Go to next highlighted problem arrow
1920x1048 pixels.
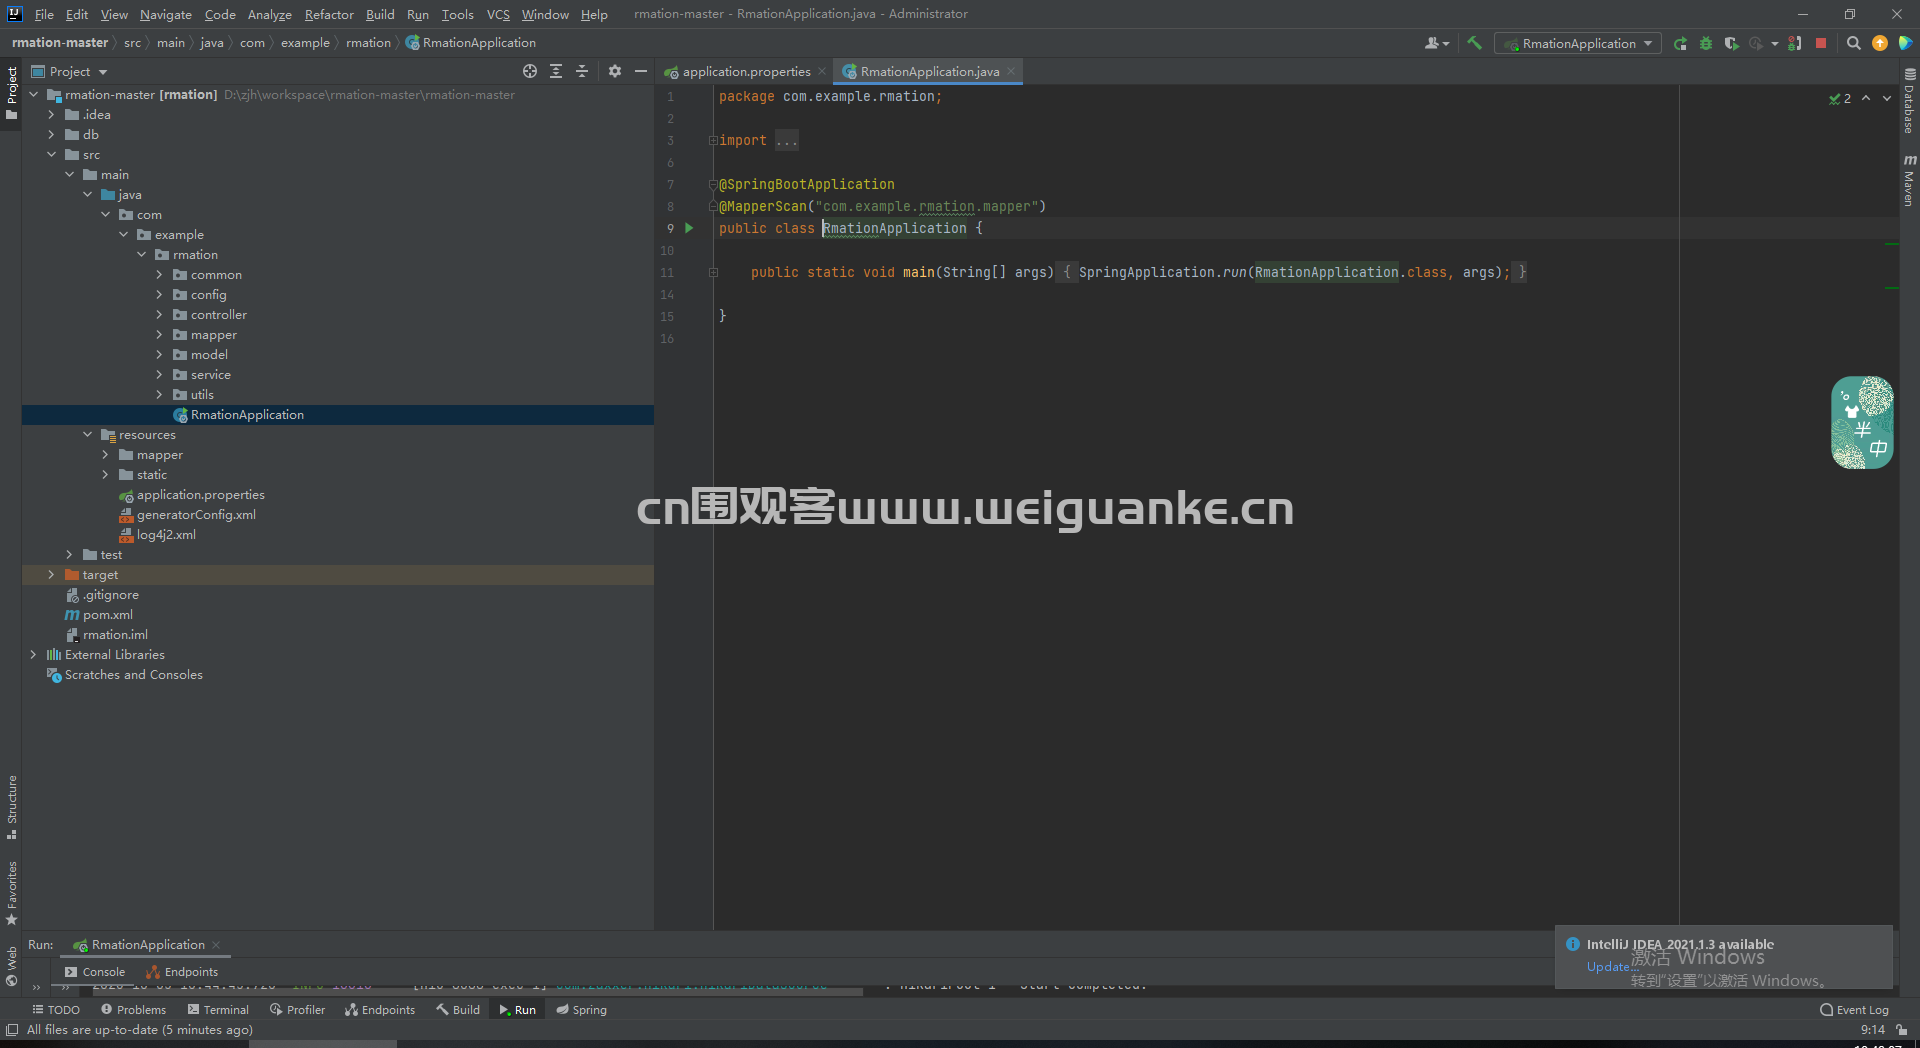(x=1887, y=98)
